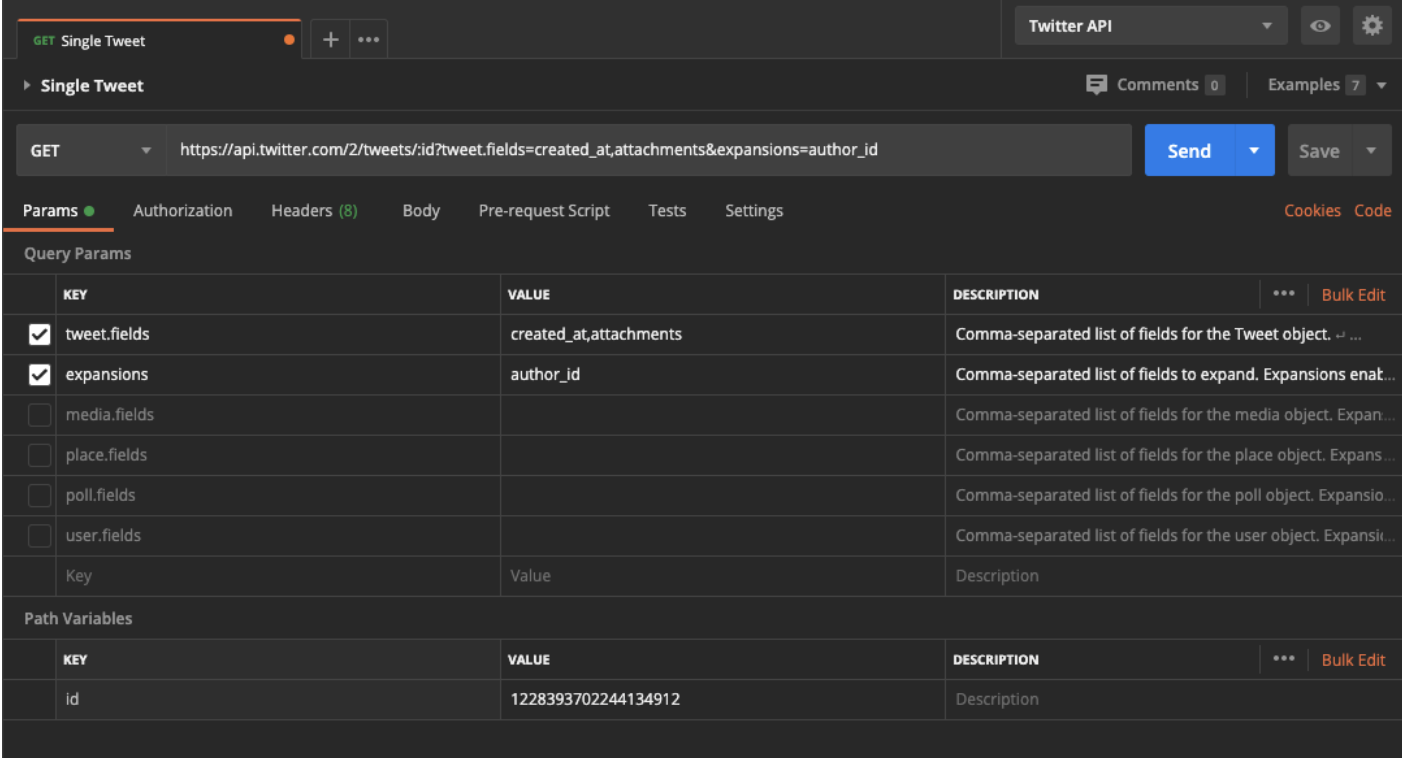Open the Tests tab
The width and height of the screenshot is (1402, 758).
[x=667, y=210]
